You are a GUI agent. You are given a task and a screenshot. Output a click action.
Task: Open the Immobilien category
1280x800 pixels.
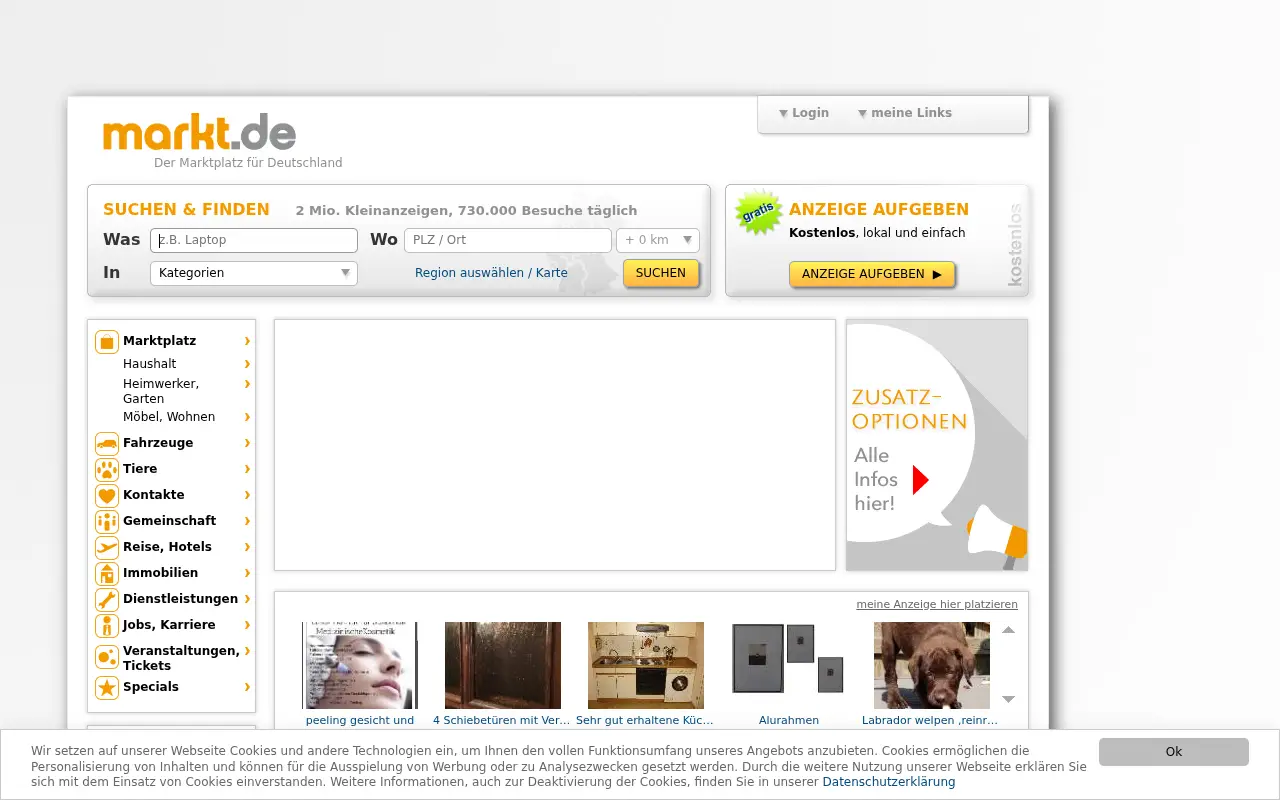[161, 573]
